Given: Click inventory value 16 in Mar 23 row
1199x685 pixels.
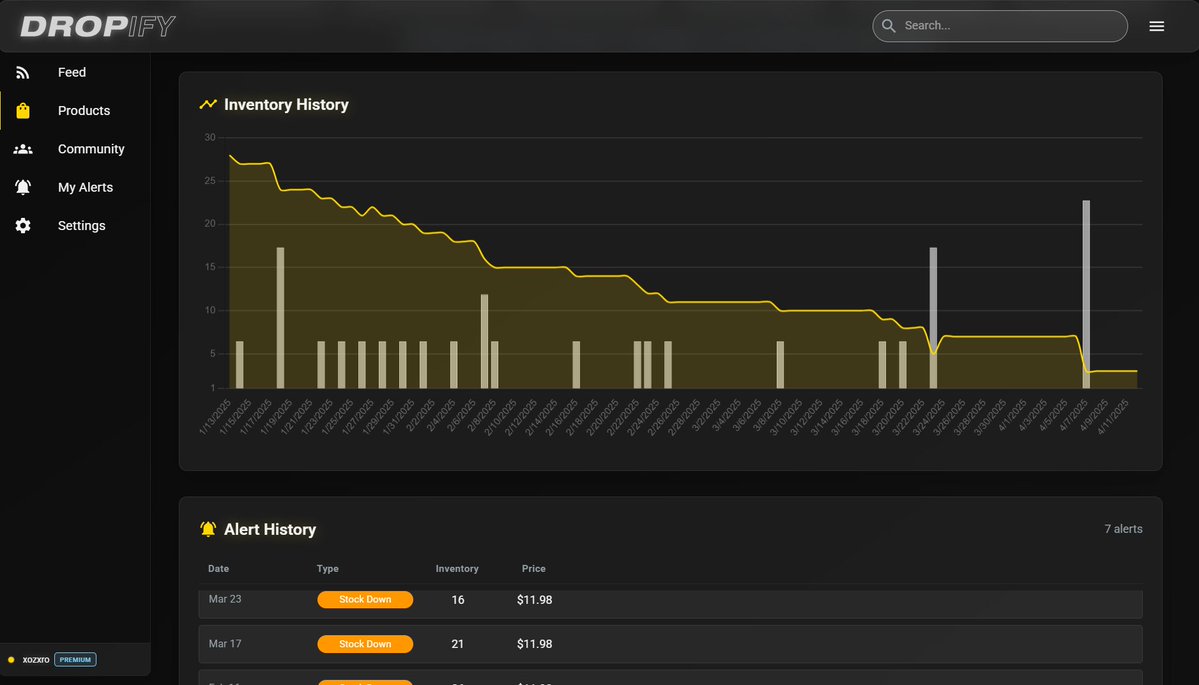Looking at the screenshot, I should click(458, 600).
